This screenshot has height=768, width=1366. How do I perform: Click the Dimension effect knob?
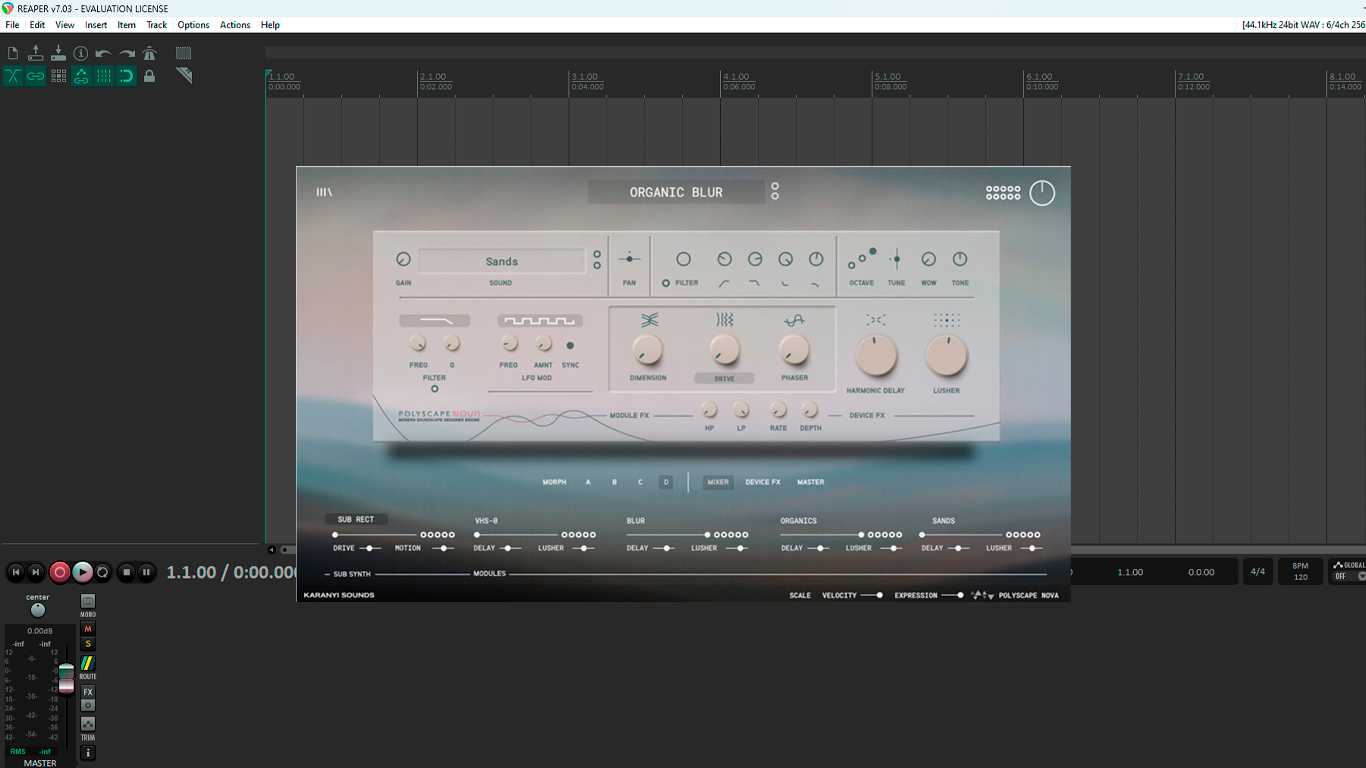[648, 350]
